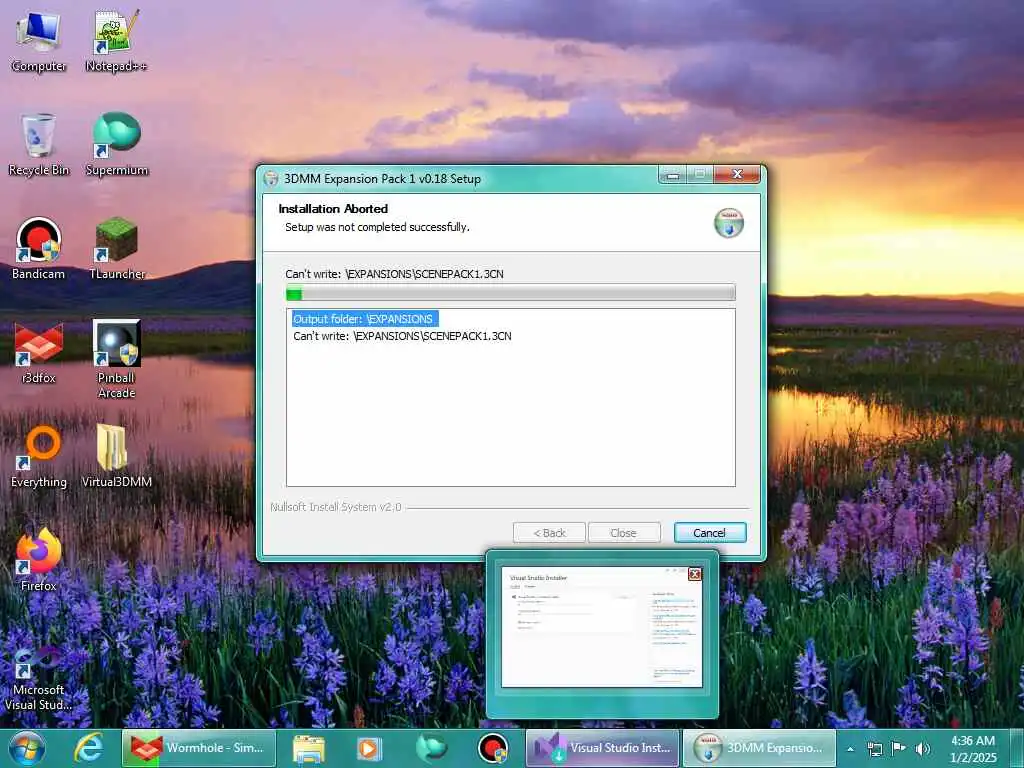Click the Bandicam taskbar icon

point(493,748)
